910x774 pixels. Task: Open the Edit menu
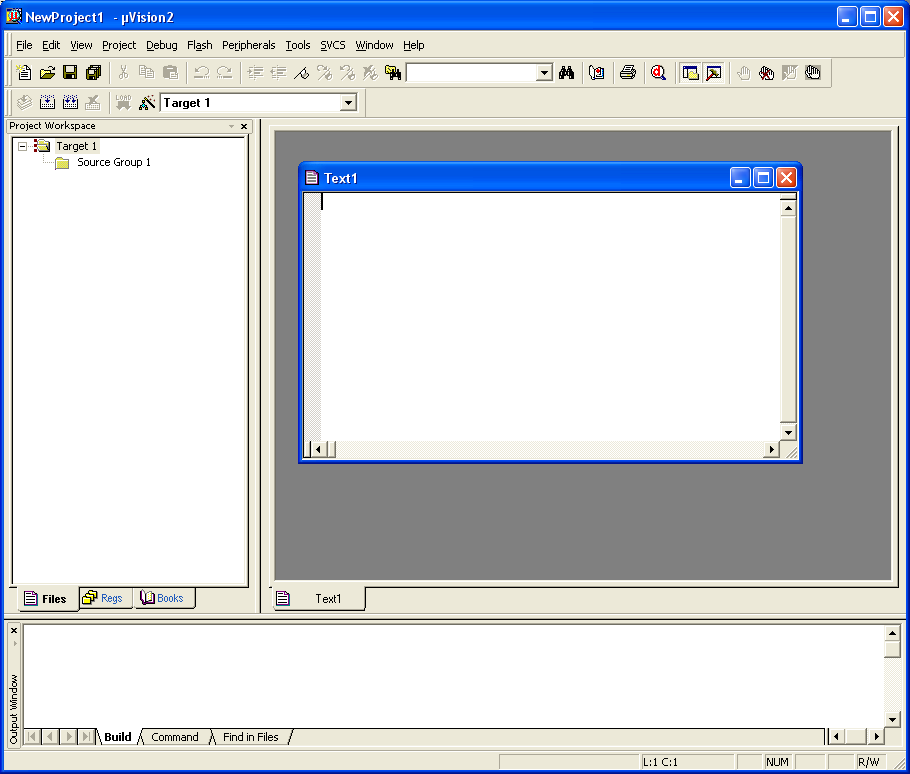click(51, 45)
